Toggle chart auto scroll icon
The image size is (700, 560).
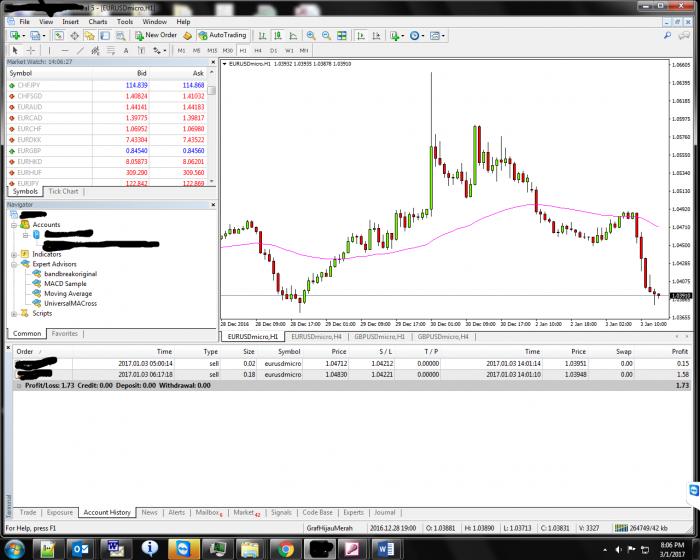click(361, 35)
